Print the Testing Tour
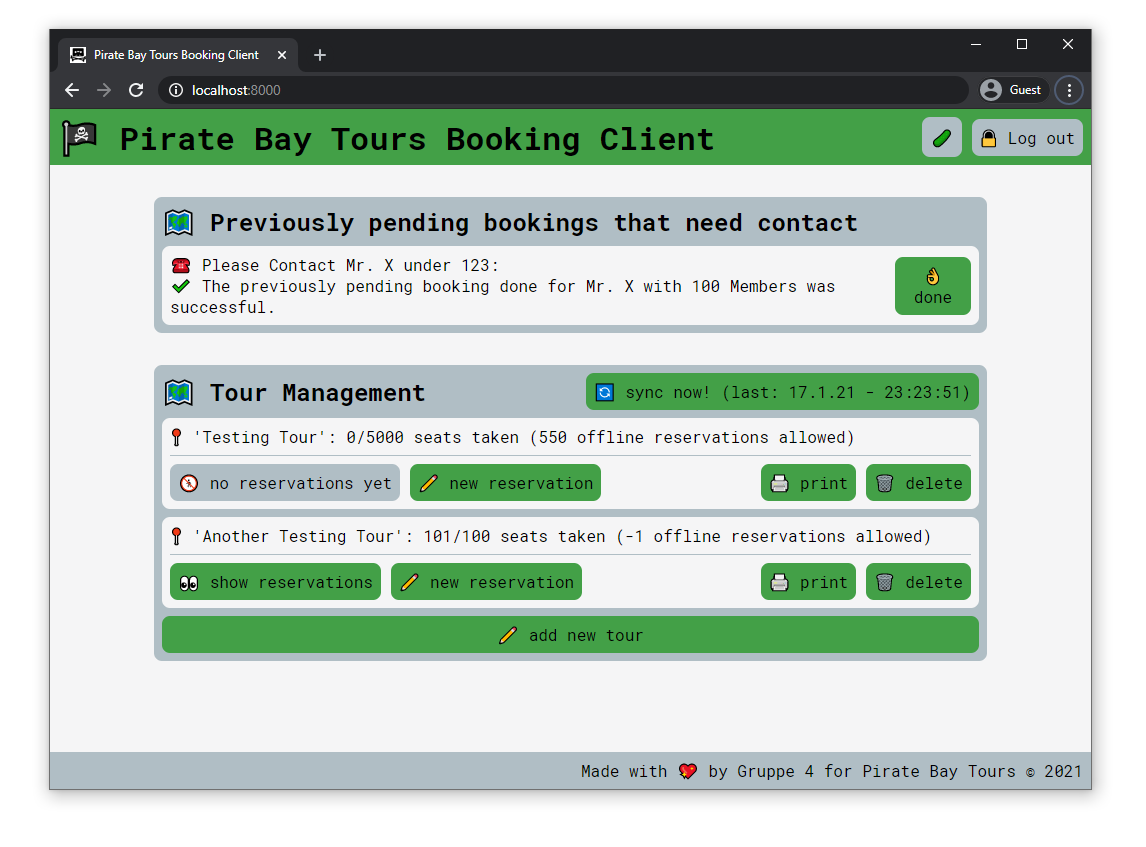 pyautogui.click(x=808, y=483)
